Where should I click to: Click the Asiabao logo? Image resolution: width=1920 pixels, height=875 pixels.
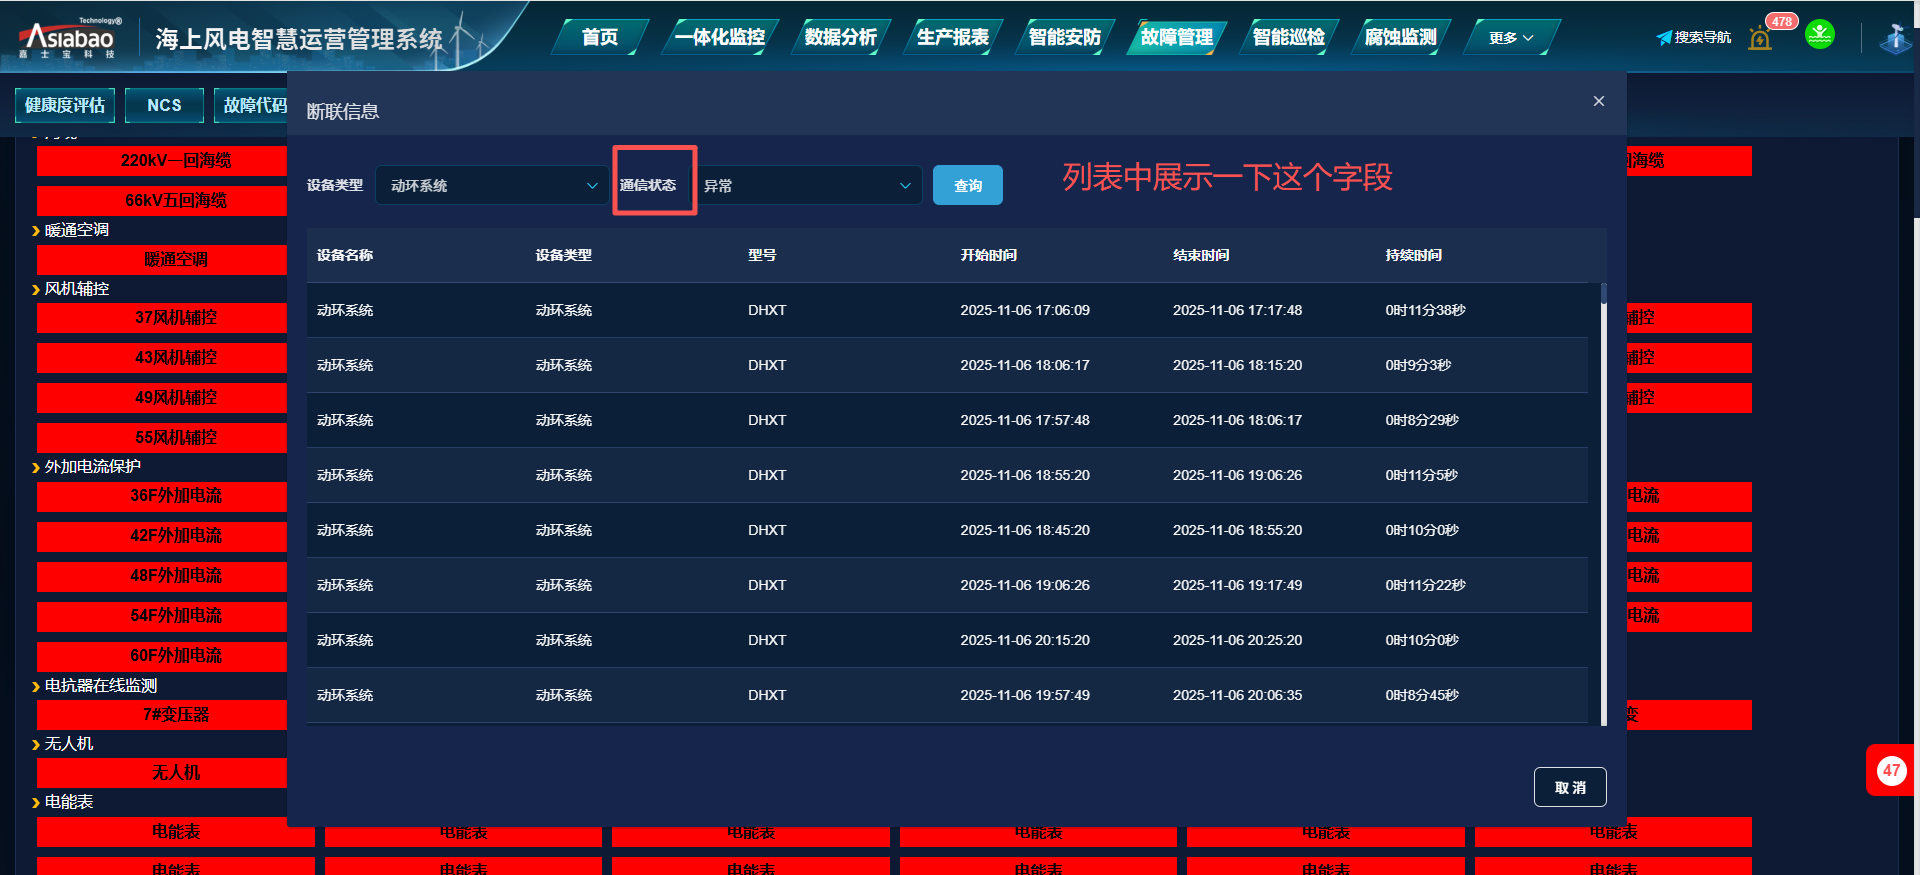point(68,39)
